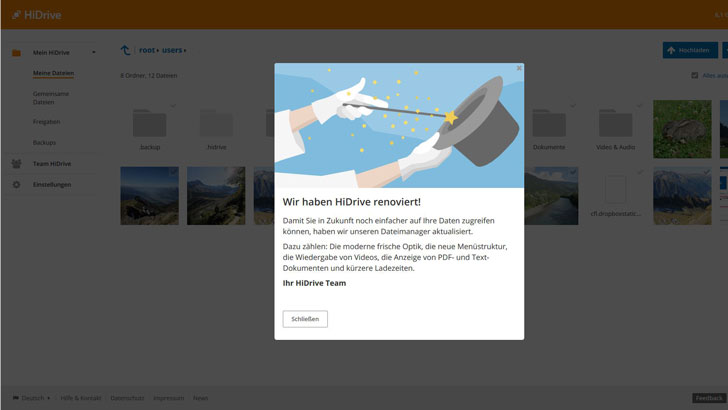Navigate to users breadcrumb
Image resolution: width=728 pixels, height=410 pixels.
[172, 50]
